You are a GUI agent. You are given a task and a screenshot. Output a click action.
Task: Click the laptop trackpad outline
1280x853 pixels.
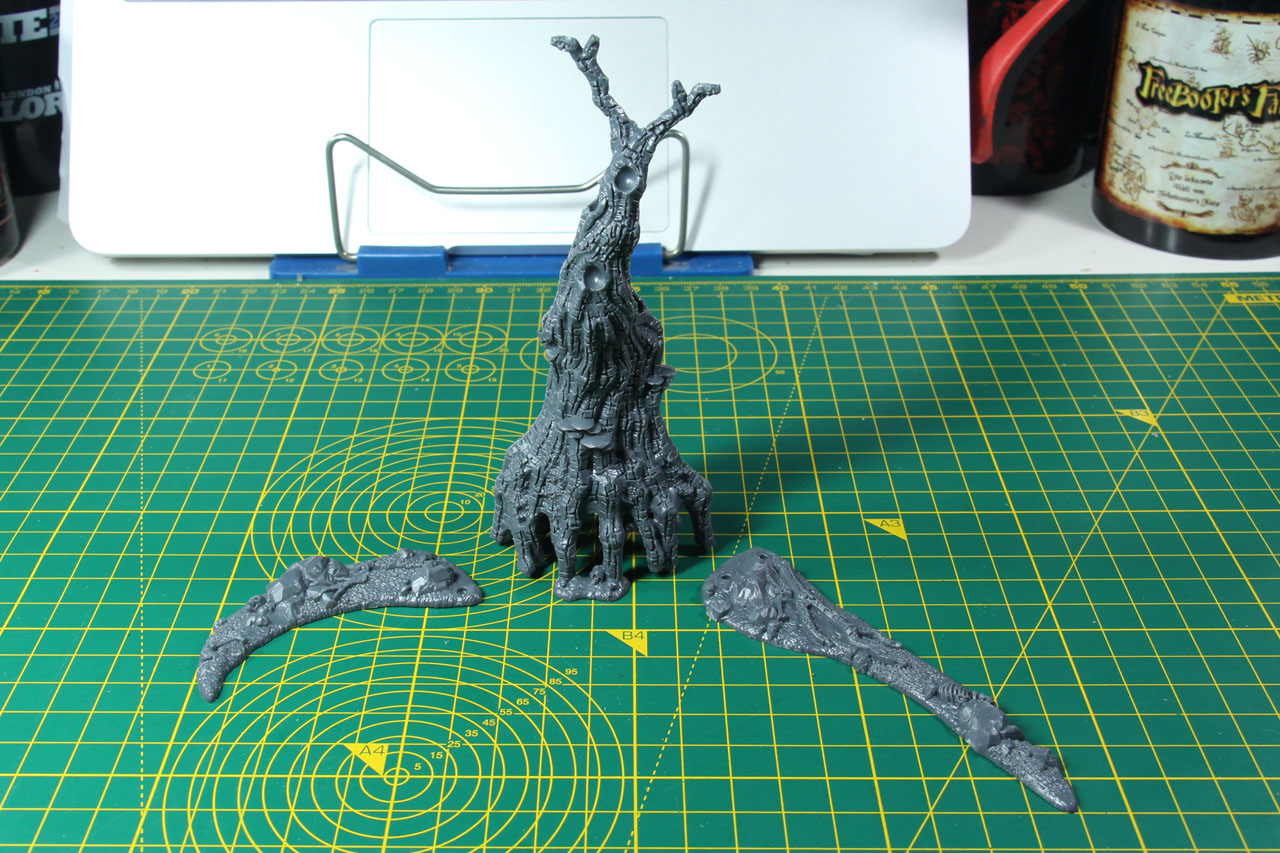pos(518,125)
